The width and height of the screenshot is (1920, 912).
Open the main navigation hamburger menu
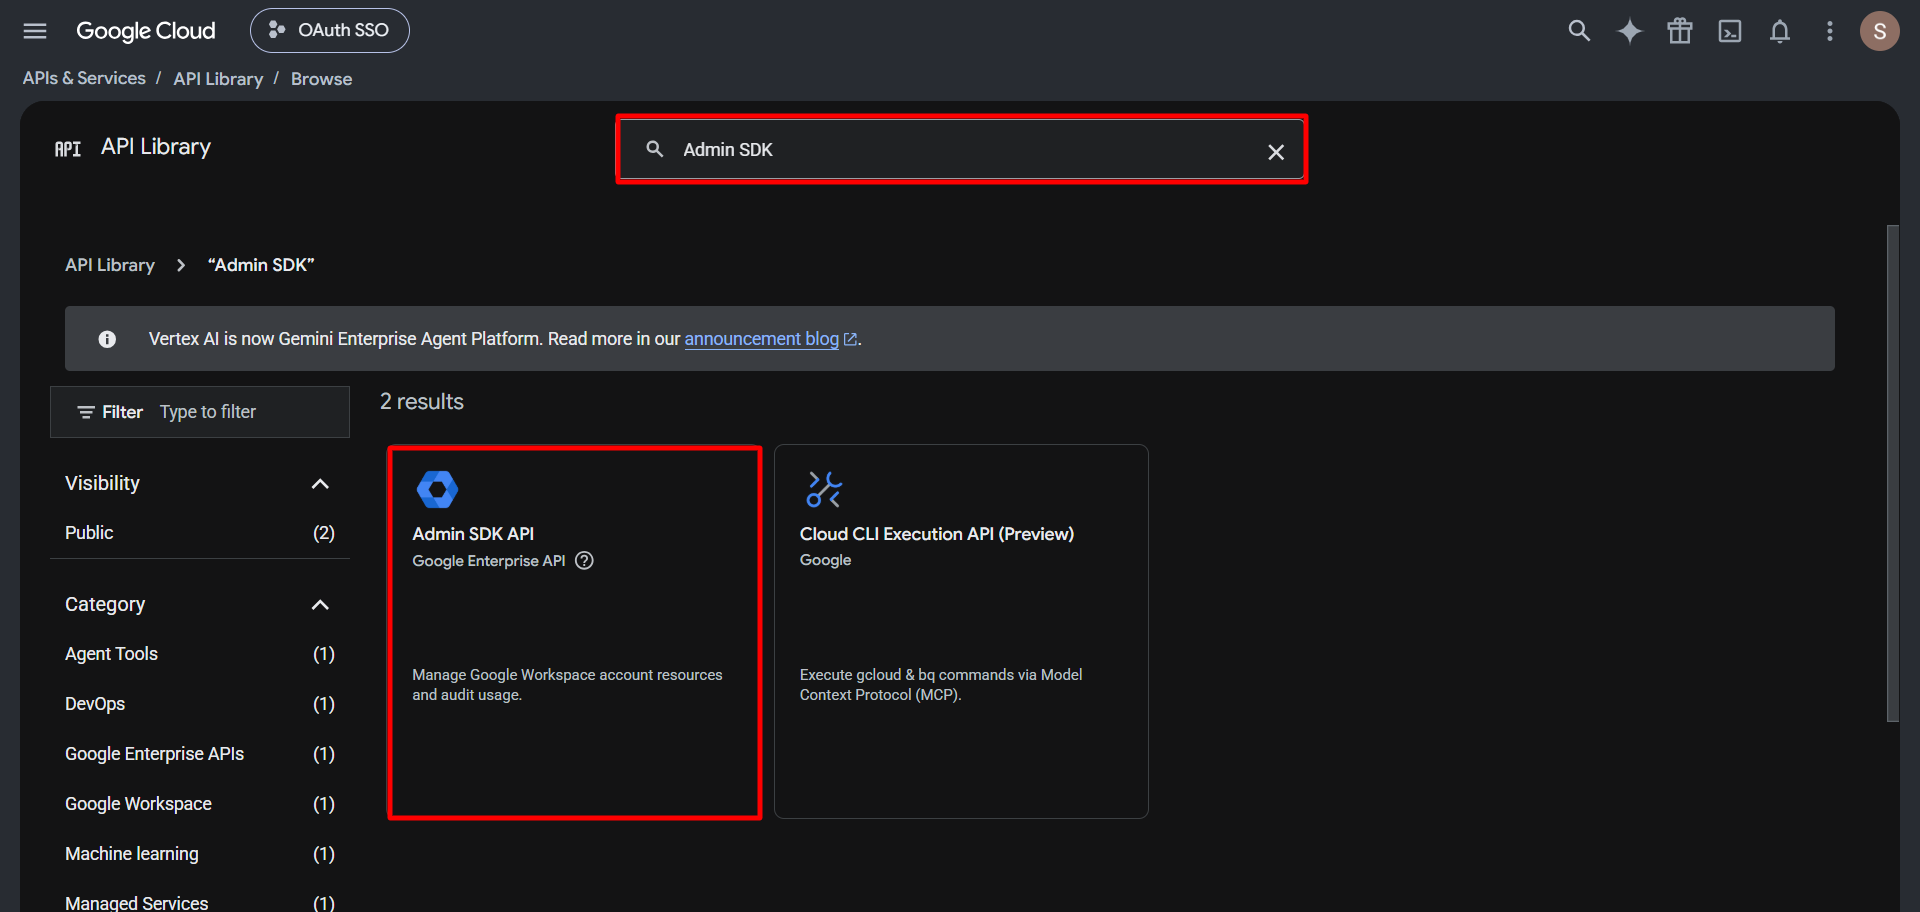pos(35,31)
